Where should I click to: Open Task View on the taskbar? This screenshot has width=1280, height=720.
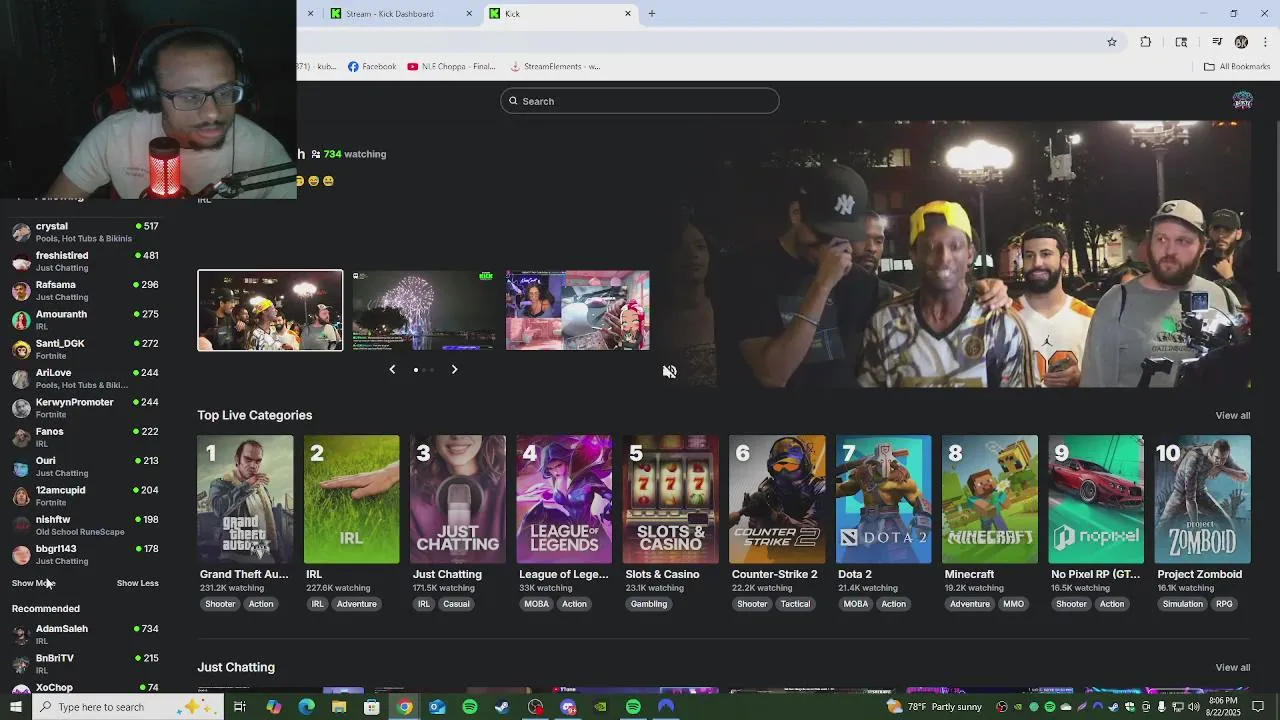240,707
